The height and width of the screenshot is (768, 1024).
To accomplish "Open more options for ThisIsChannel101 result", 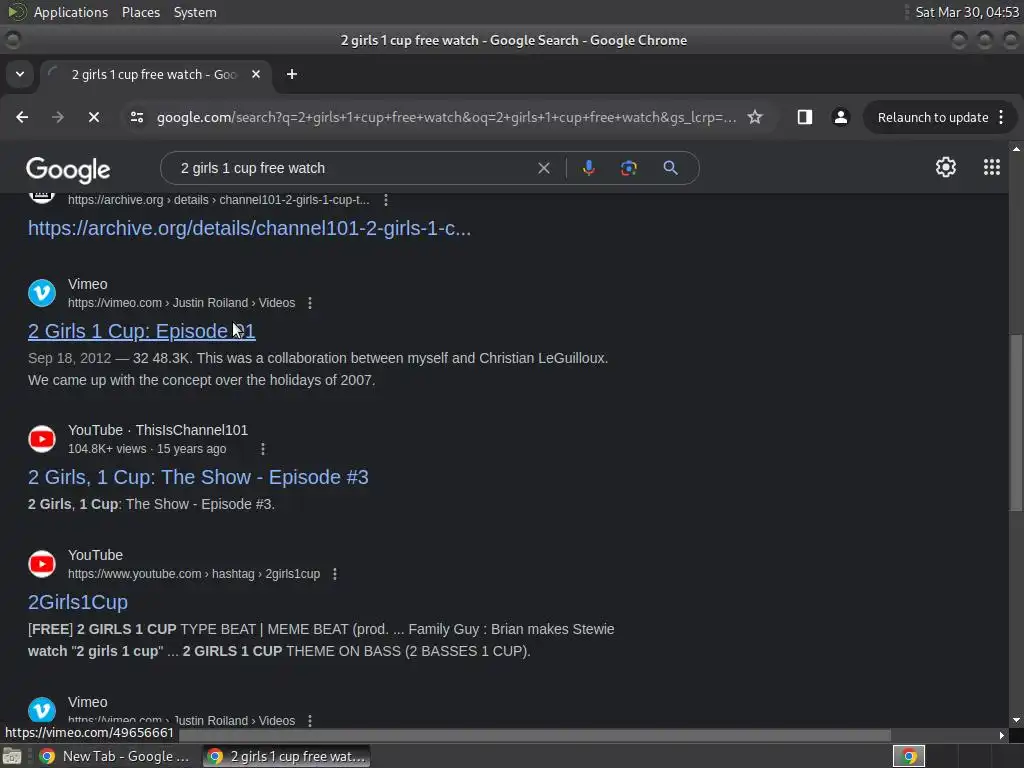I will pyautogui.click(x=263, y=449).
